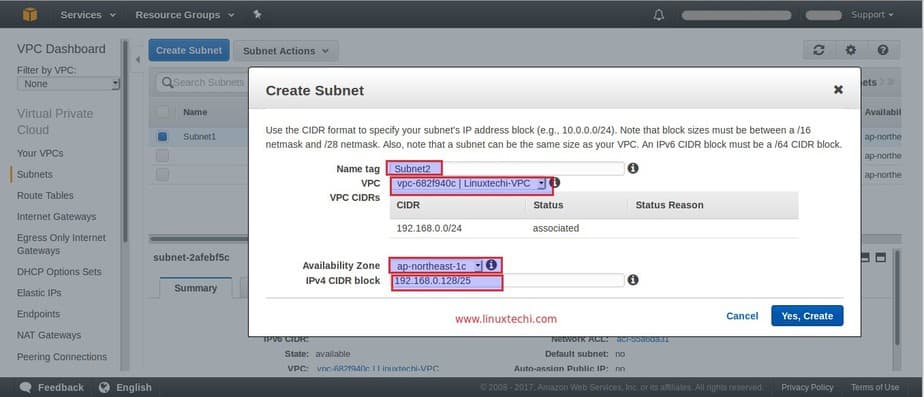Check the second subnet row checkbox
This screenshot has height=397, width=924.
[x=163, y=156]
